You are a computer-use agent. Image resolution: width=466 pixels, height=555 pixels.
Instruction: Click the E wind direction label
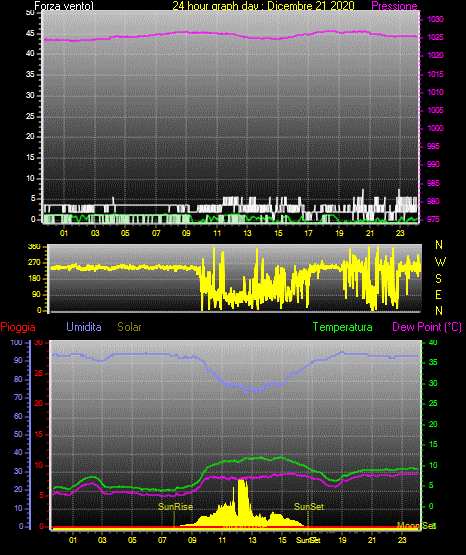tap(438, 294)
